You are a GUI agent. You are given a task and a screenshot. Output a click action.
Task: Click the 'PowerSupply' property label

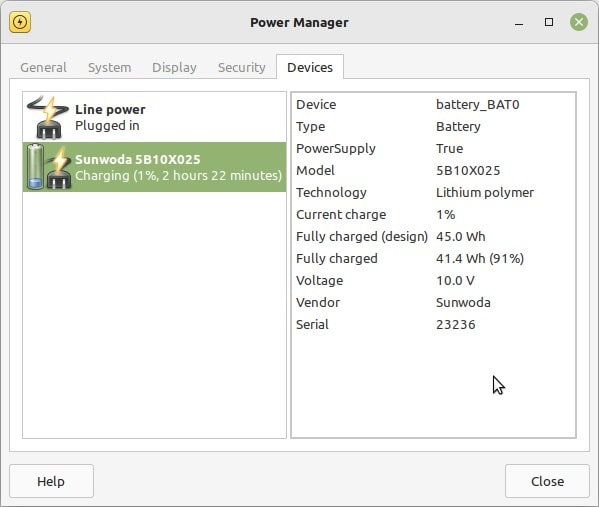click(336, 149)
